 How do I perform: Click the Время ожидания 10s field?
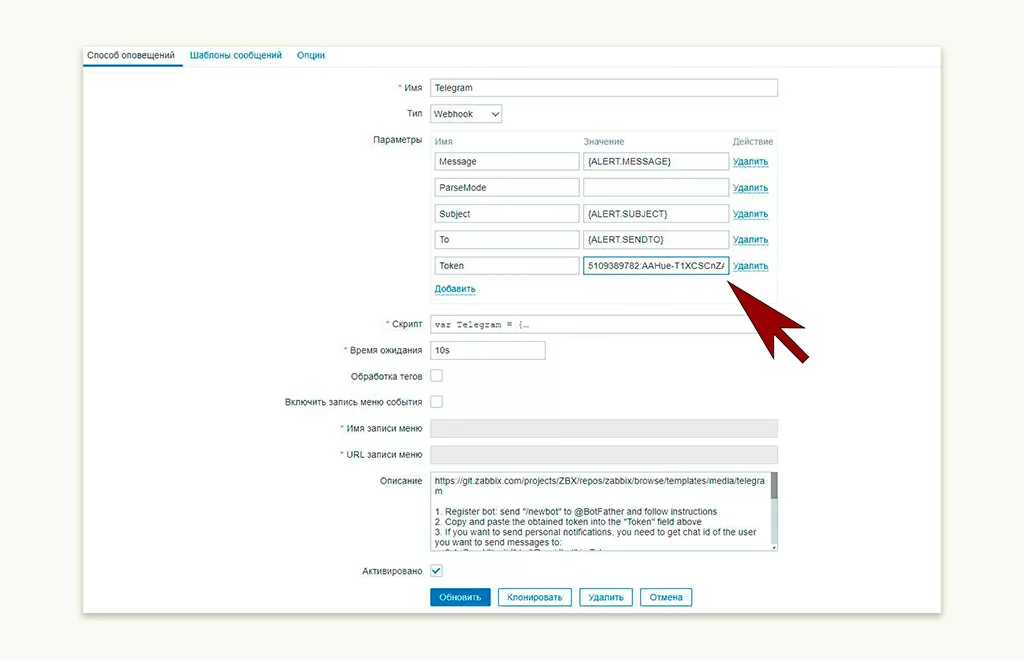click(x=487, y=350)
